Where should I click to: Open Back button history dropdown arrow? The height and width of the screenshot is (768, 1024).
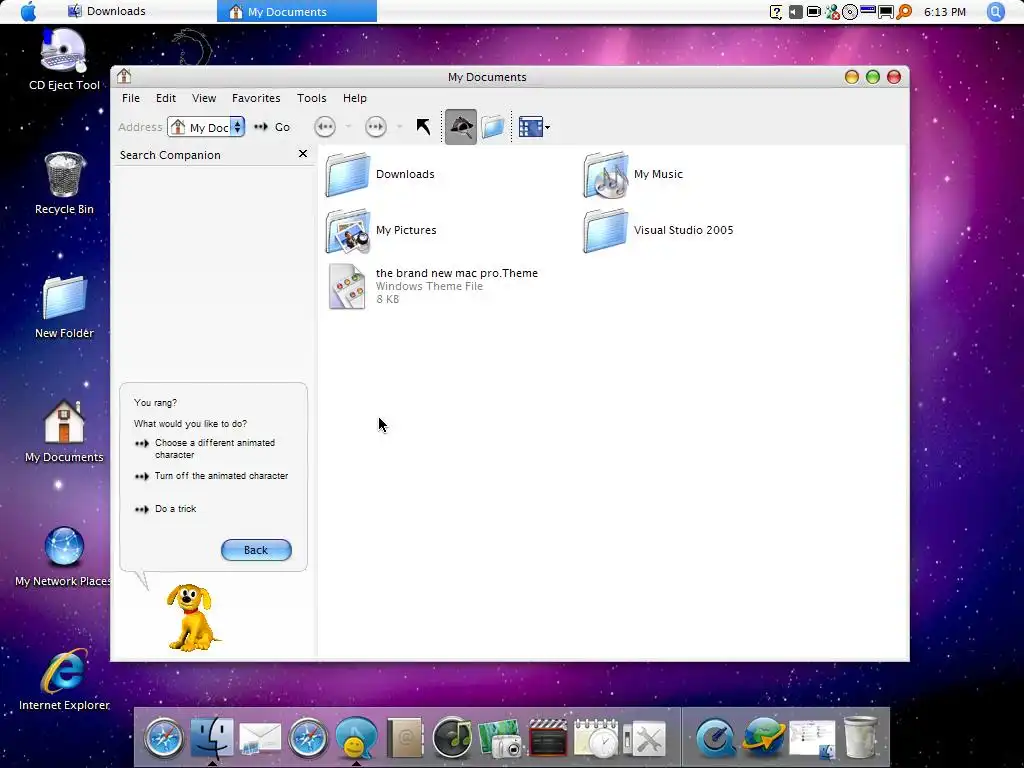click(x=348, y=127)
